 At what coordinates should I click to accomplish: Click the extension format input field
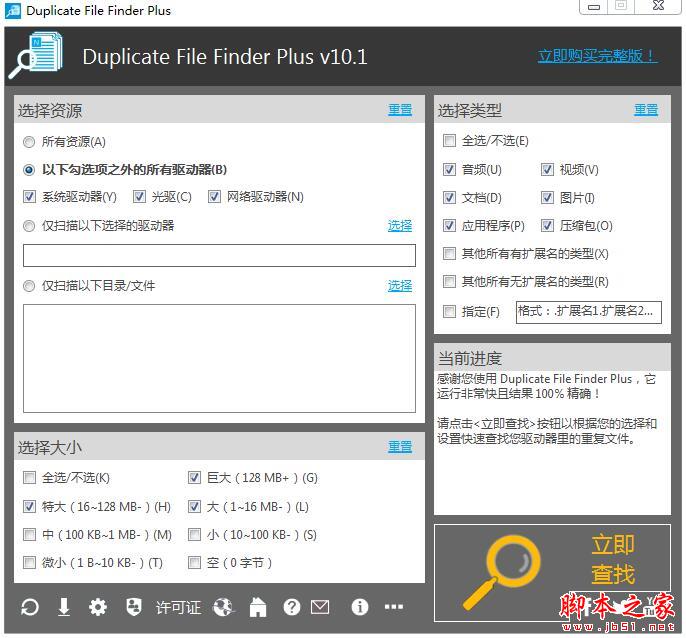[588, 312]
